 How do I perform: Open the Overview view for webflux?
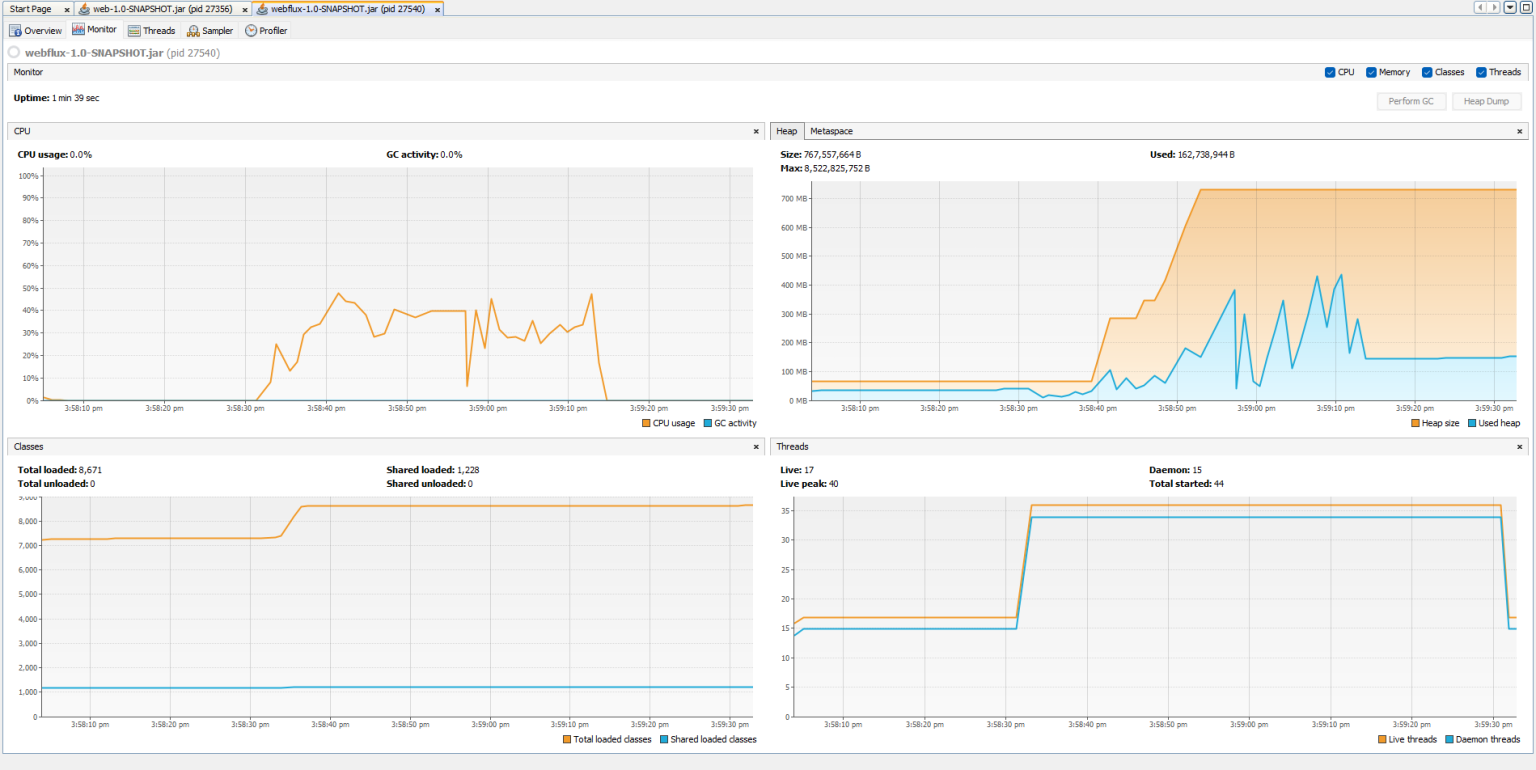point(35,30)
